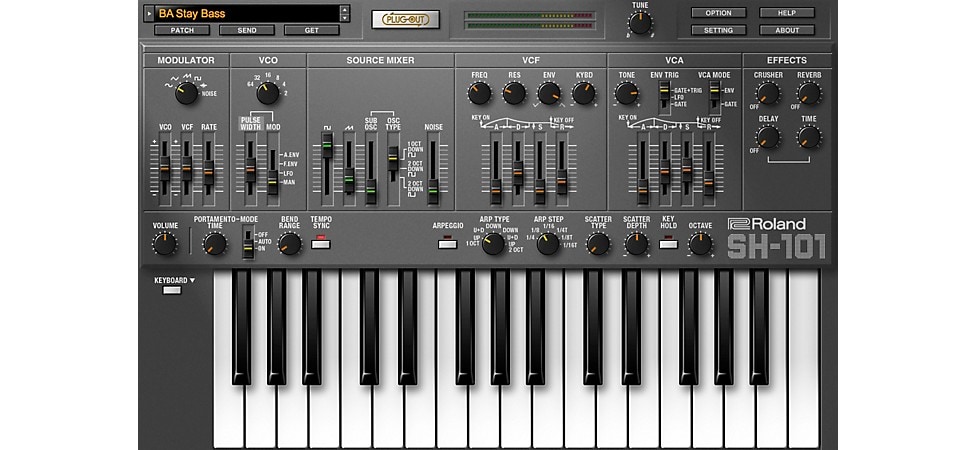Toggle the KEY HOLD button

click(x=669, y=244)
